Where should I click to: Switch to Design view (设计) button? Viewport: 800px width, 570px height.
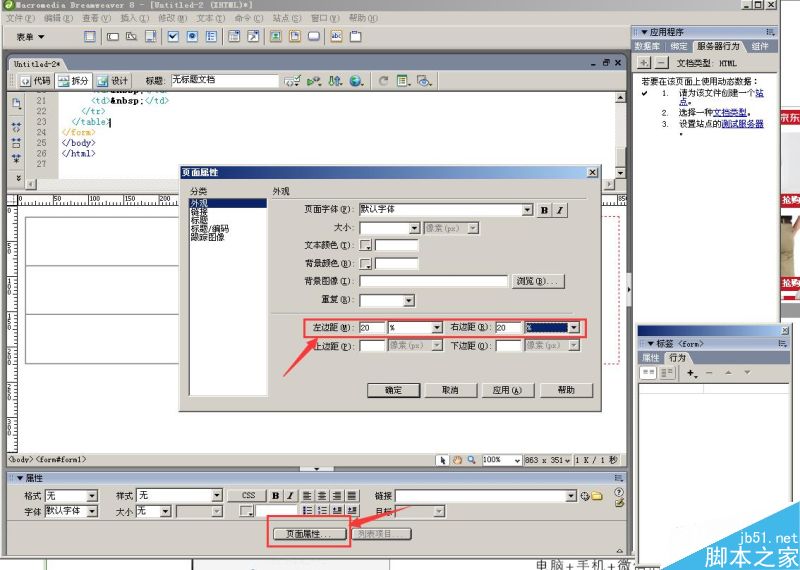point(113,81)
